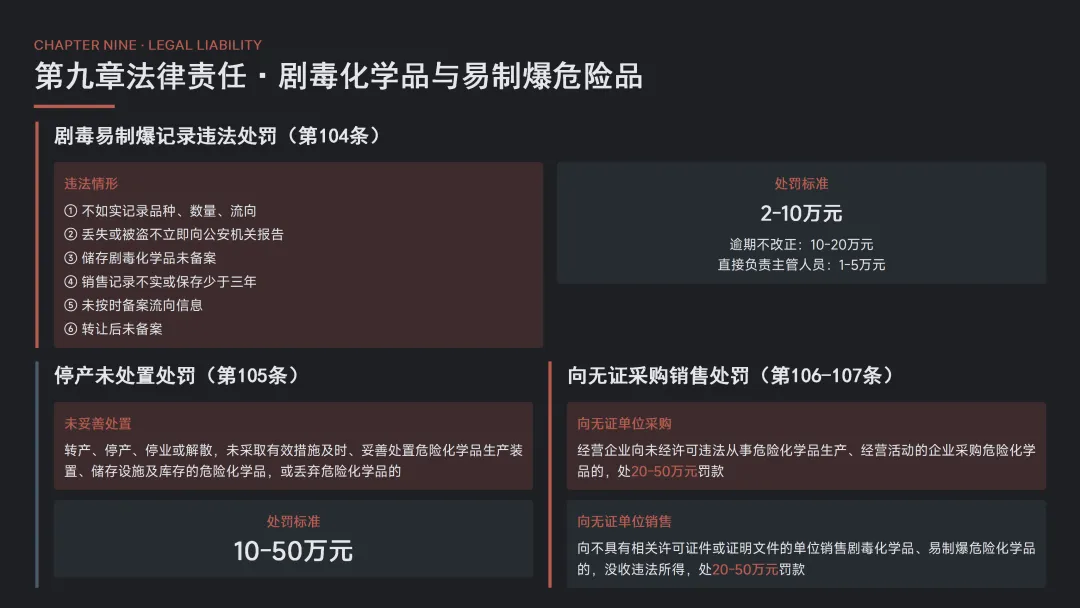Screen dimensions: 1080x608
Task: Click the 未妥善处置 card label
Action: coord(98,424)
